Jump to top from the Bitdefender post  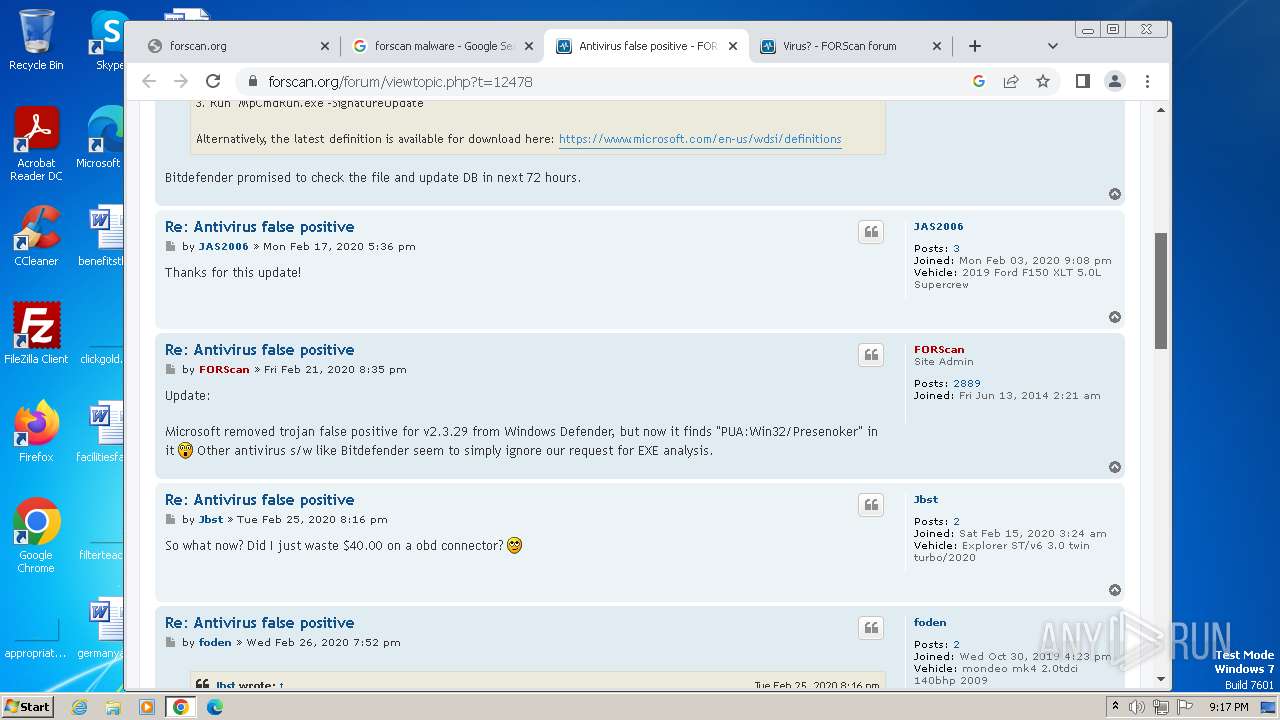(x=1115, y=194)
